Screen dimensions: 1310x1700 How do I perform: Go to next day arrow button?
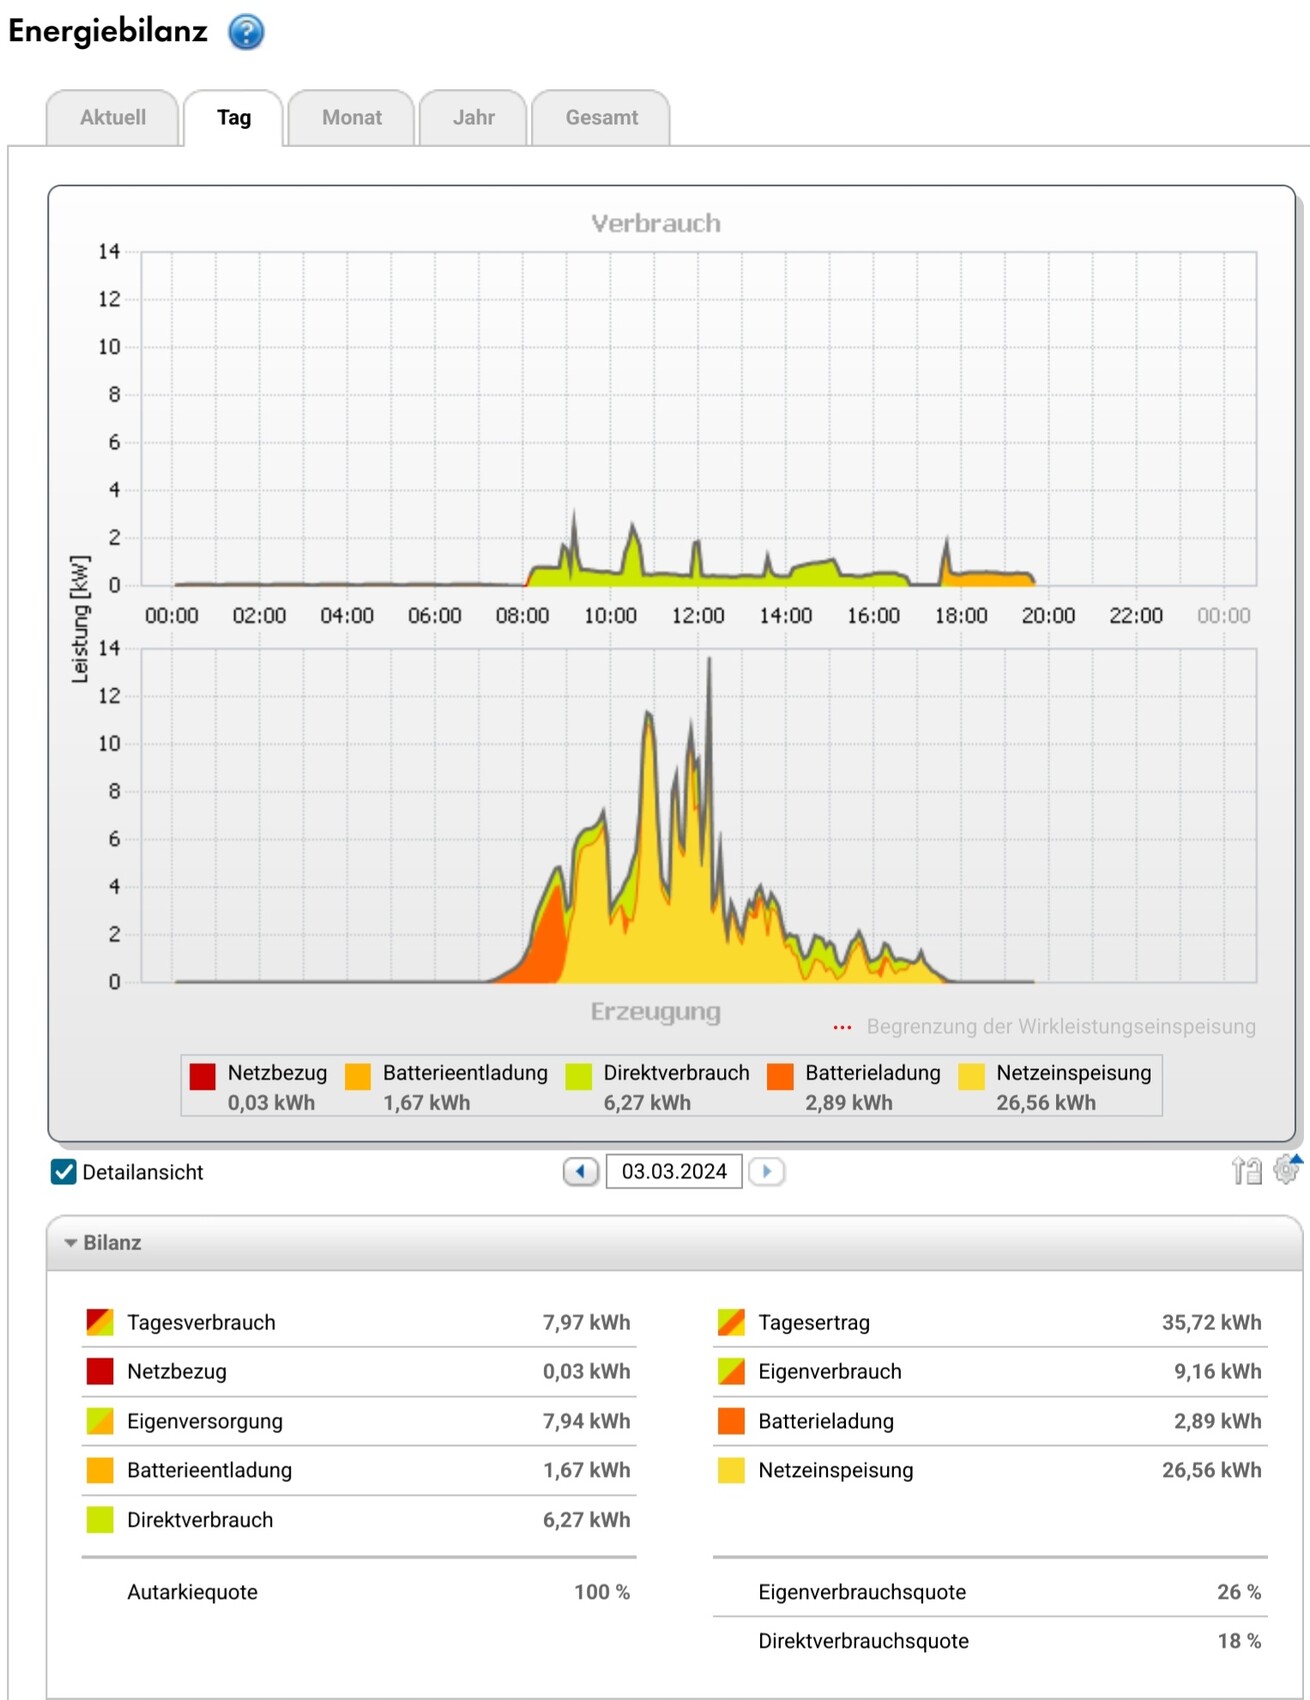tap(767, 1171)
